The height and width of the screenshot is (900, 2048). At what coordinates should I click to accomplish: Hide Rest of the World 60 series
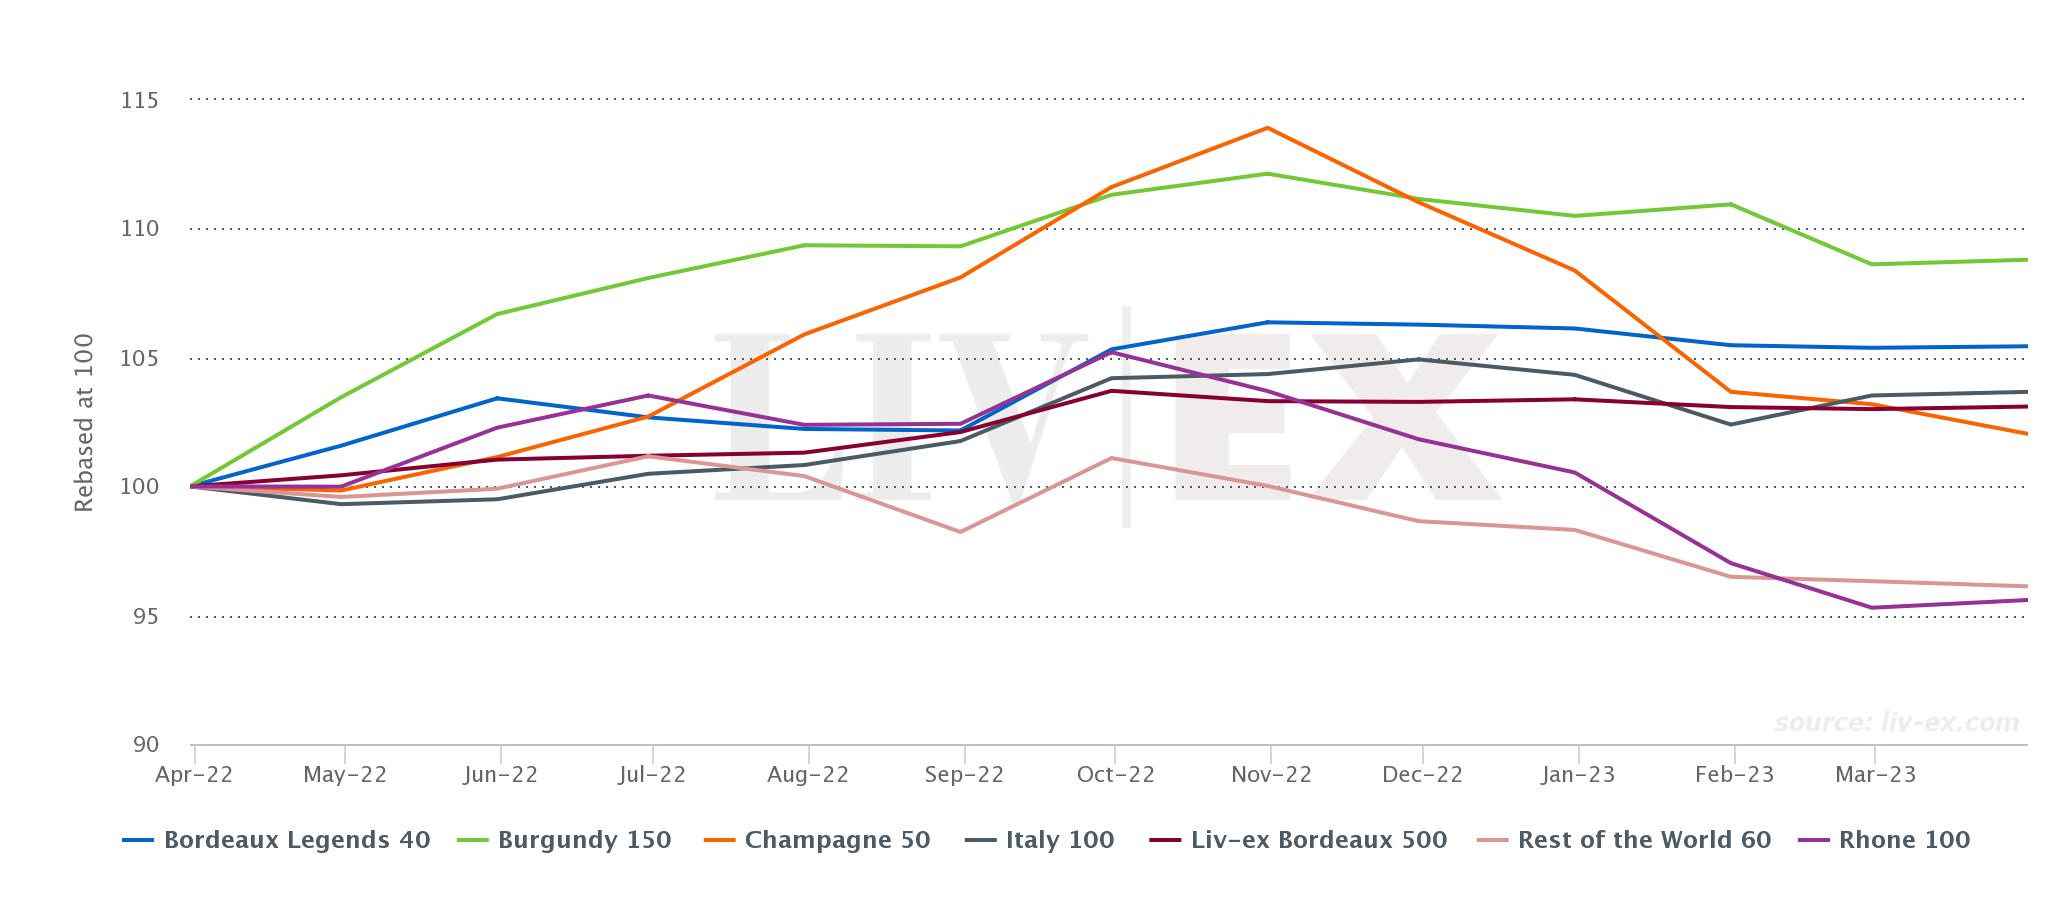tap(1624, 840)
